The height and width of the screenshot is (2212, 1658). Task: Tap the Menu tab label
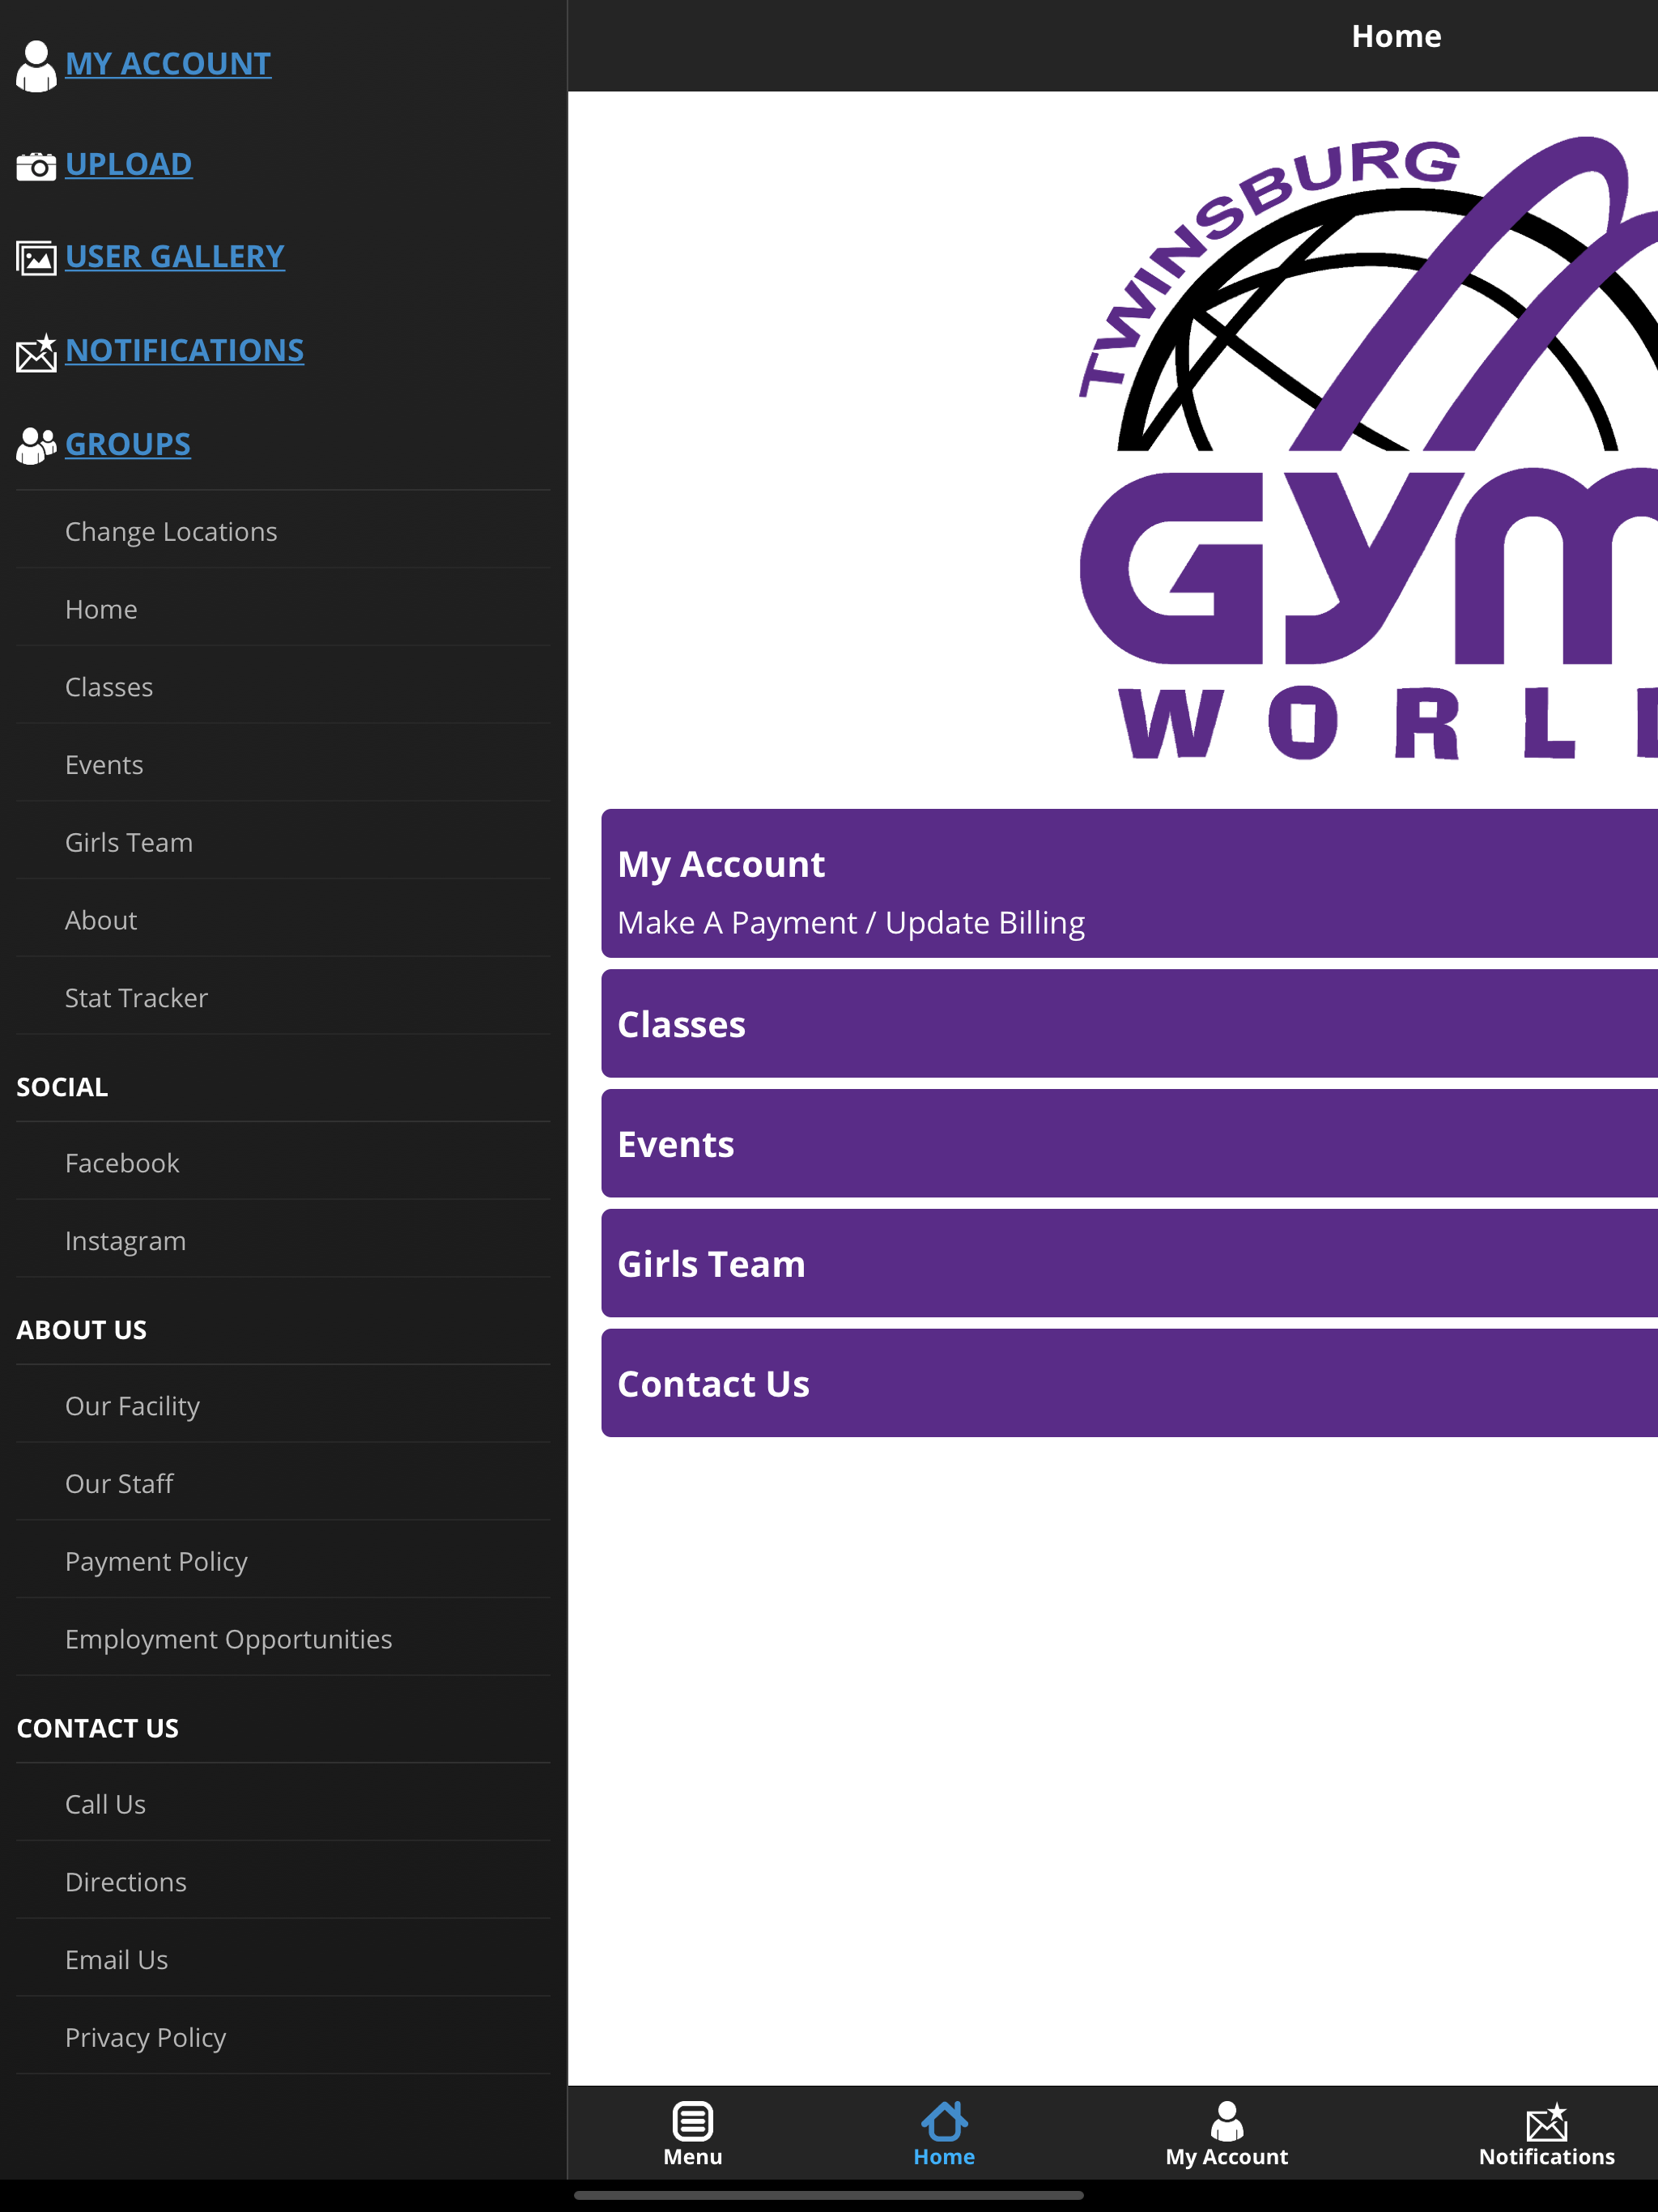[692, 2157]
